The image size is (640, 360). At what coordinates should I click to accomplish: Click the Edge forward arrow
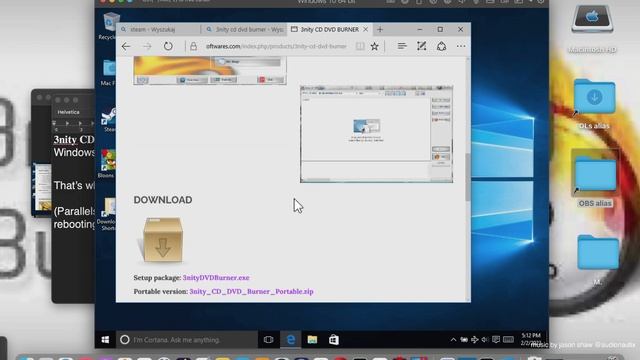coord(147,47)
